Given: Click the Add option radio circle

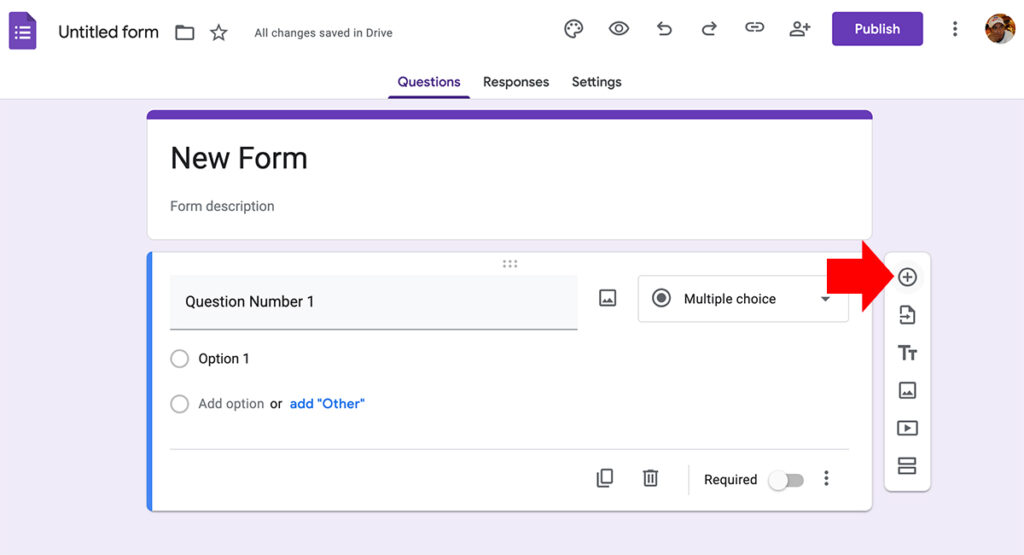Looking at the screenshot, I should point(180,404).
